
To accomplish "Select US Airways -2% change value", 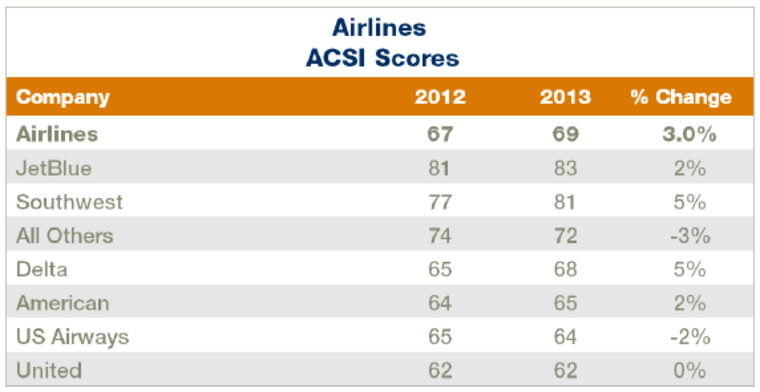I will (x=690, y=337).
